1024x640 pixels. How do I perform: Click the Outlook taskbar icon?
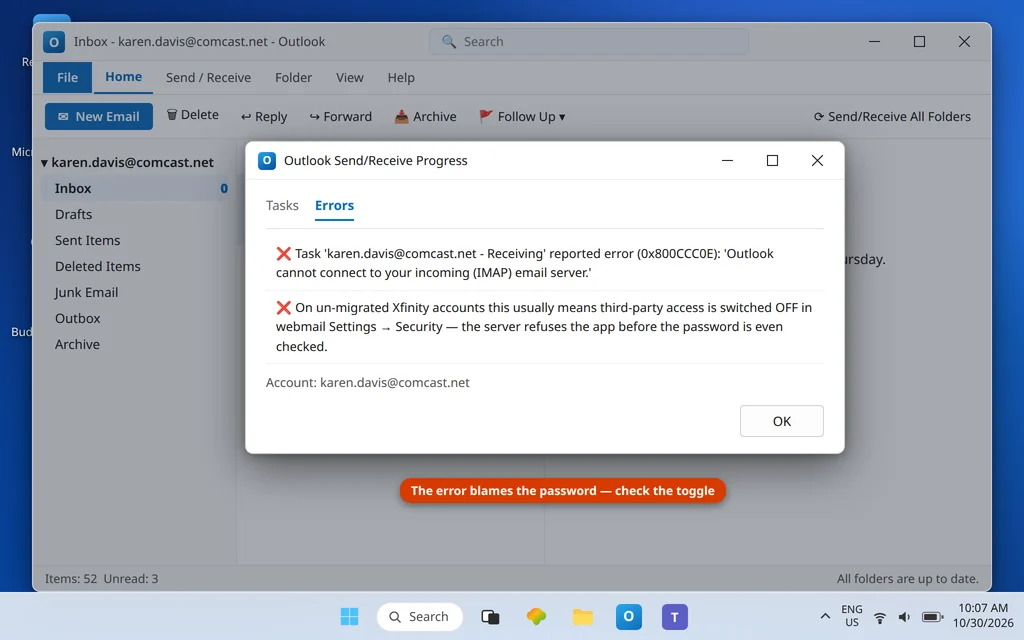628,616
